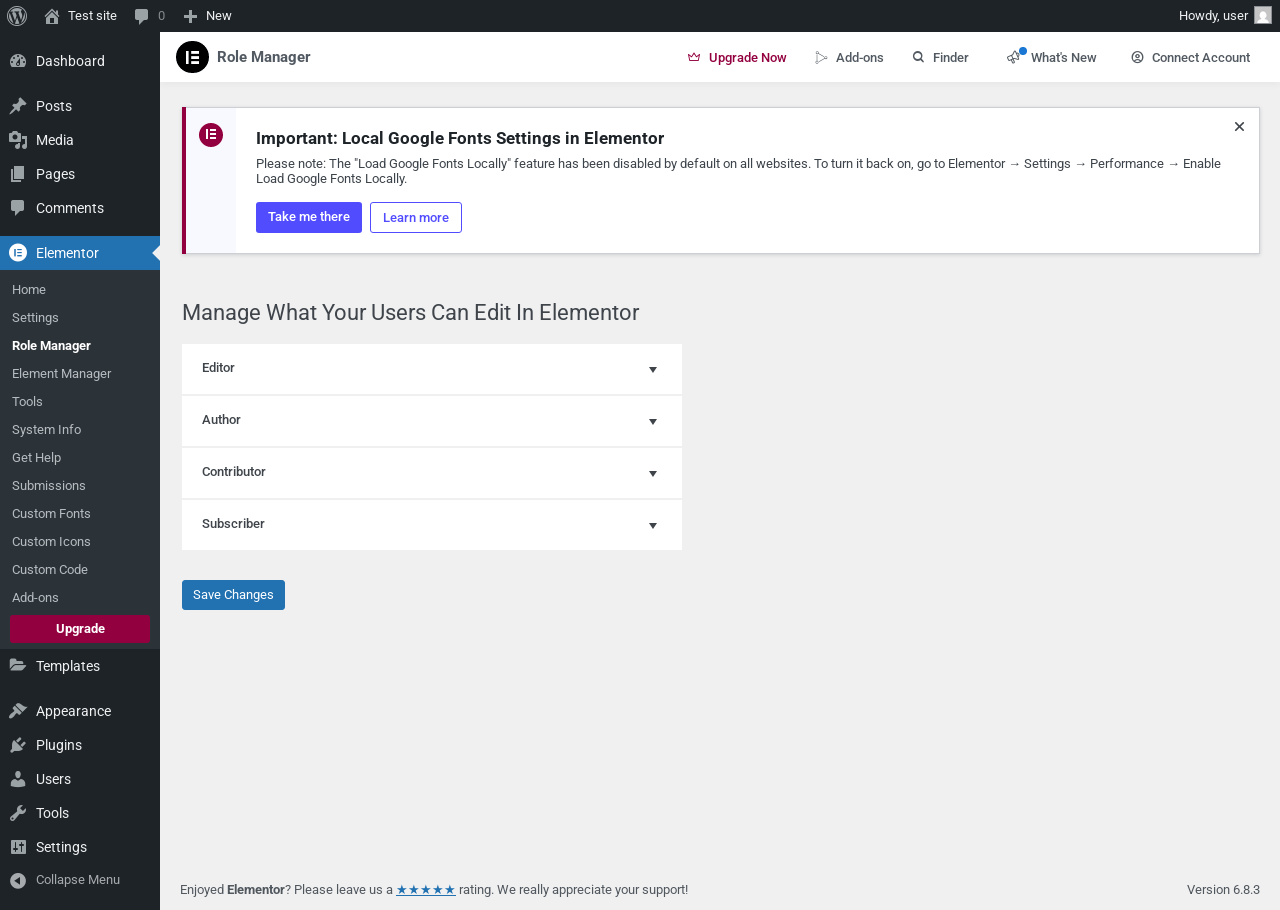Click the New label in admin bar
Viewport: 1280px width, 910px height.
219,16
